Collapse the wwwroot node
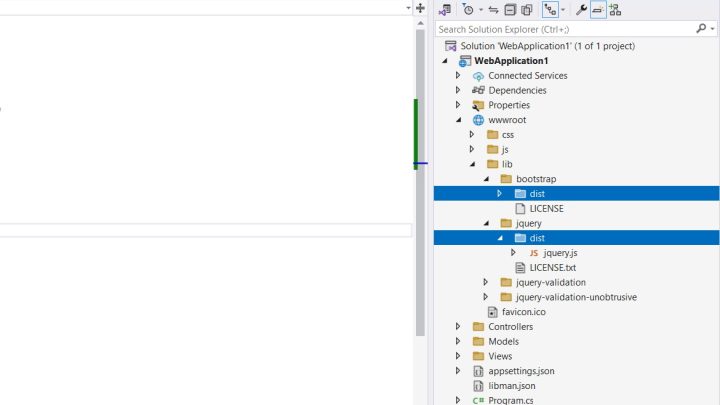720x405 pixels. click(x=458, y=120)
